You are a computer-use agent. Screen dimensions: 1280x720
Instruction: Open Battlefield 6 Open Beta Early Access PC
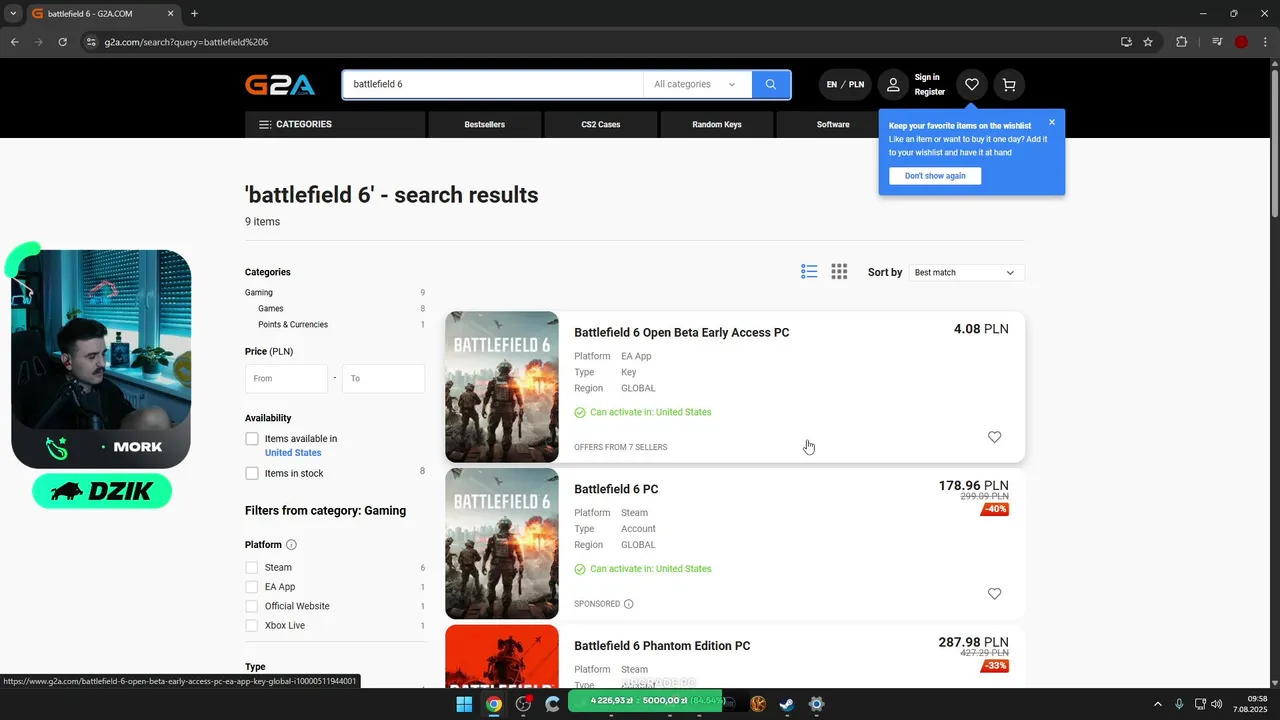(682, 333)
